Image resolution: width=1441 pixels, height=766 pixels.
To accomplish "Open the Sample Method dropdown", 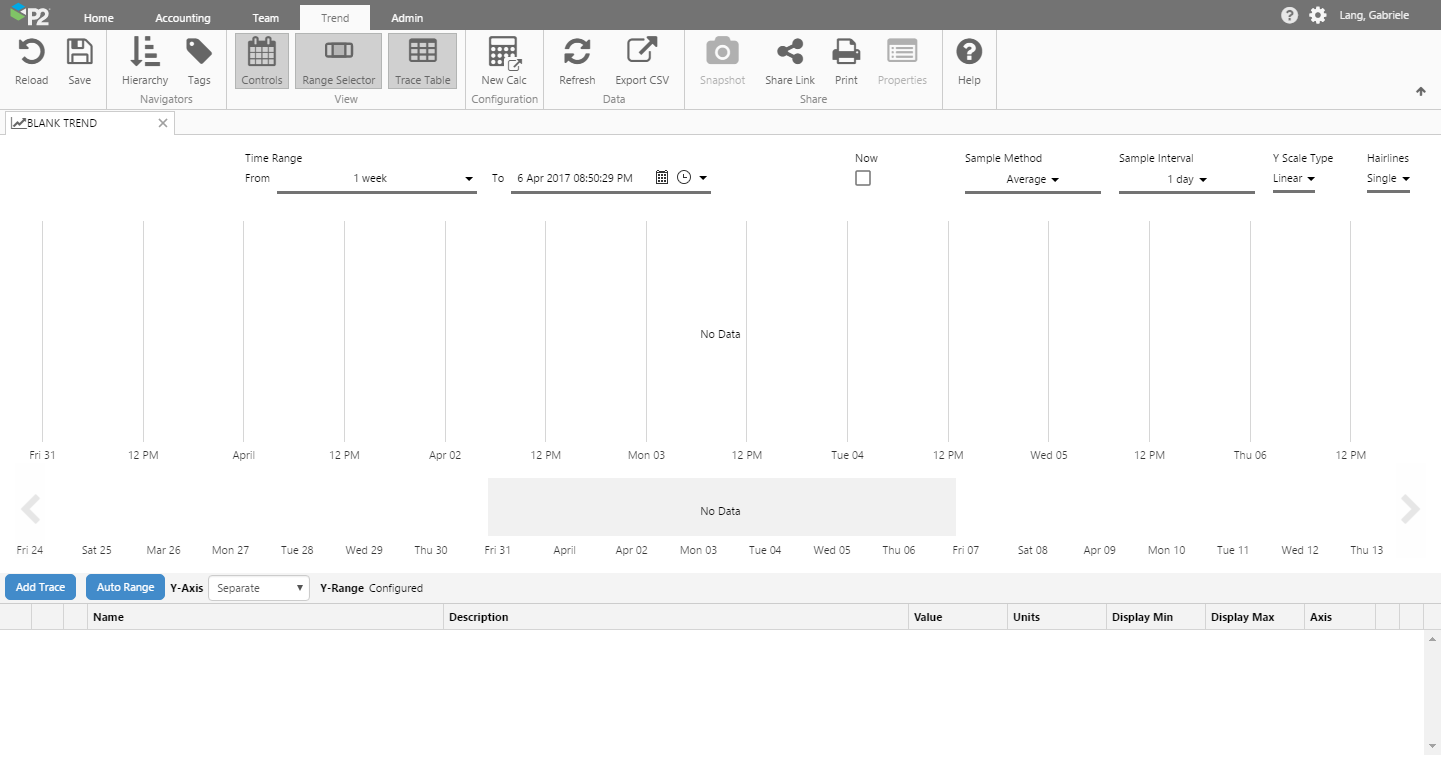I will tap(1032, 180).
